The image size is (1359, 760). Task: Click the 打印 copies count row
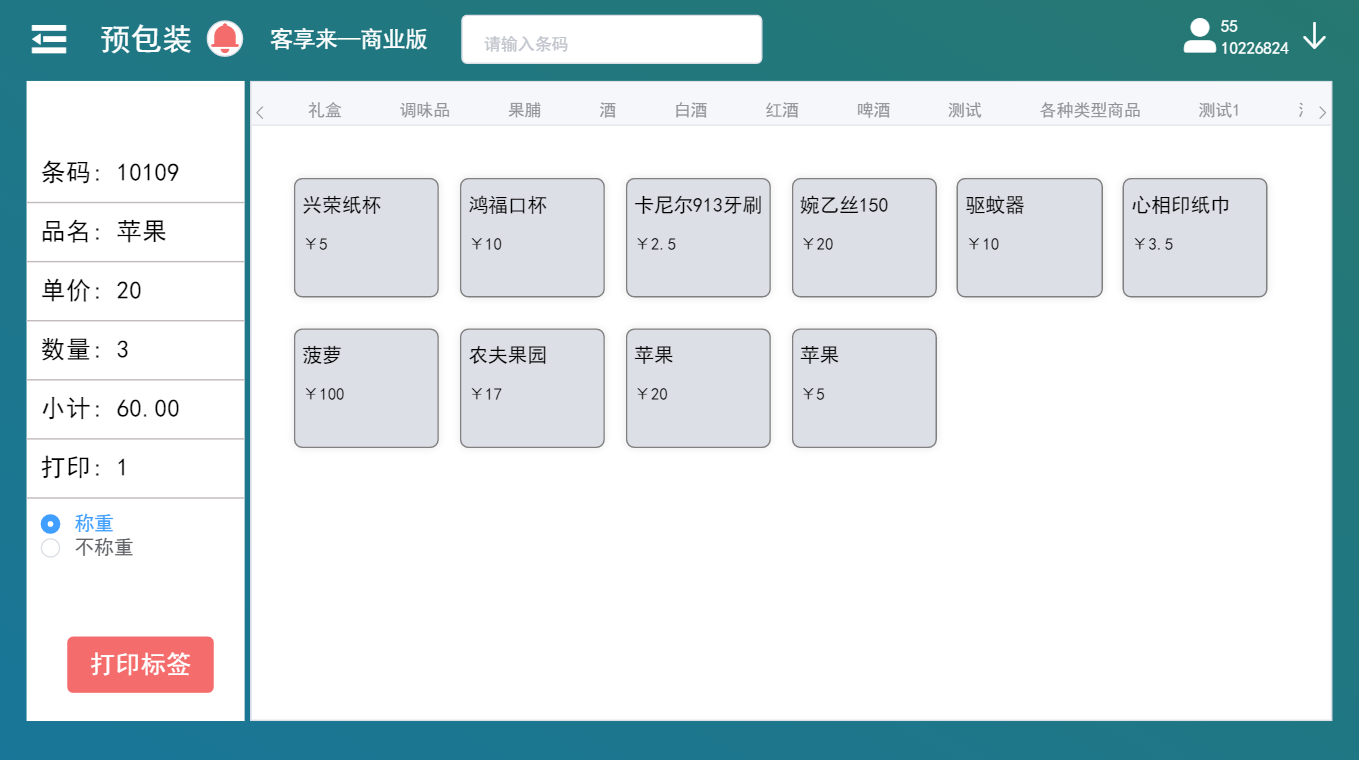click(135, 468)
